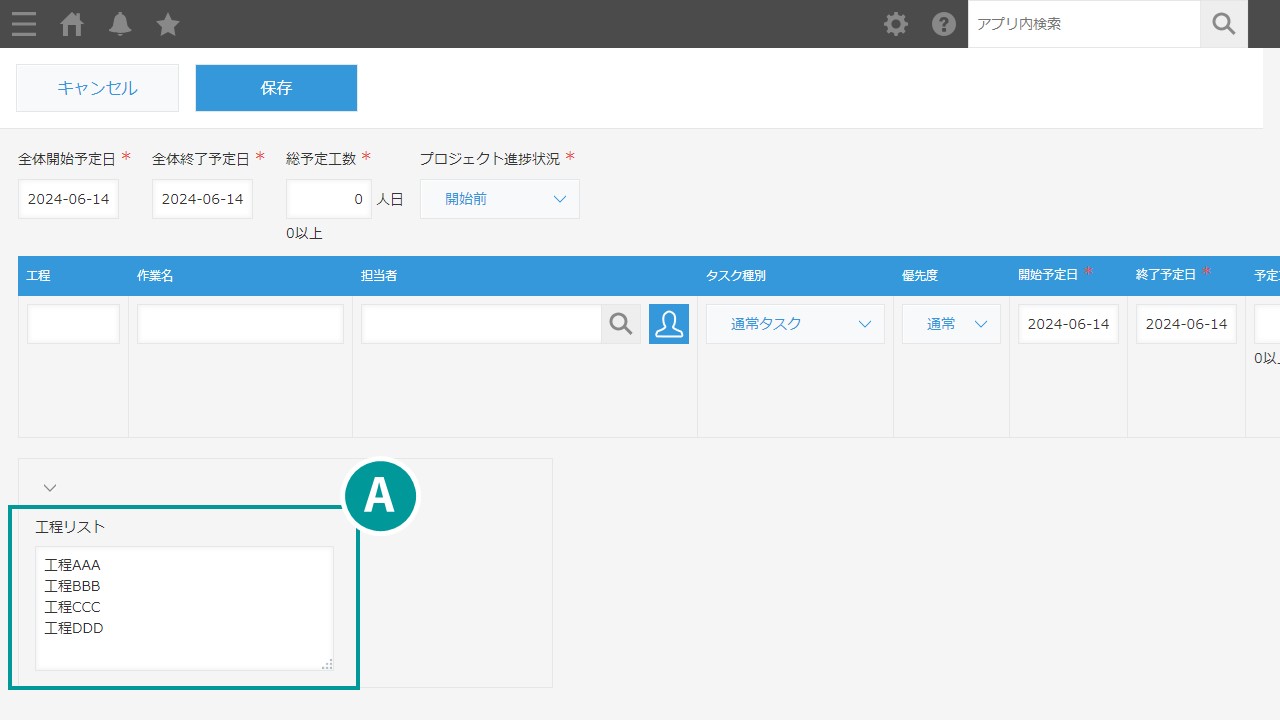
Task: Open the 優先度 dropdown showing 通常
Action: tap(951, 324)
